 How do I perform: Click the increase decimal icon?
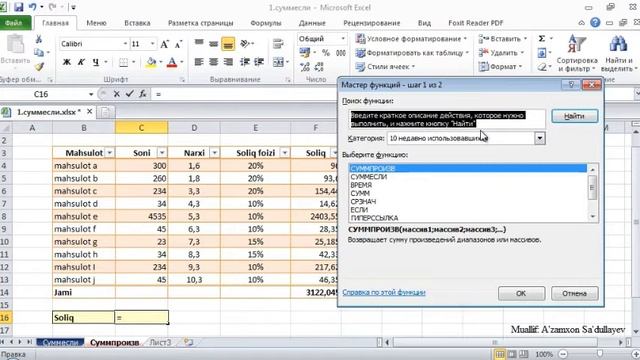304,67
